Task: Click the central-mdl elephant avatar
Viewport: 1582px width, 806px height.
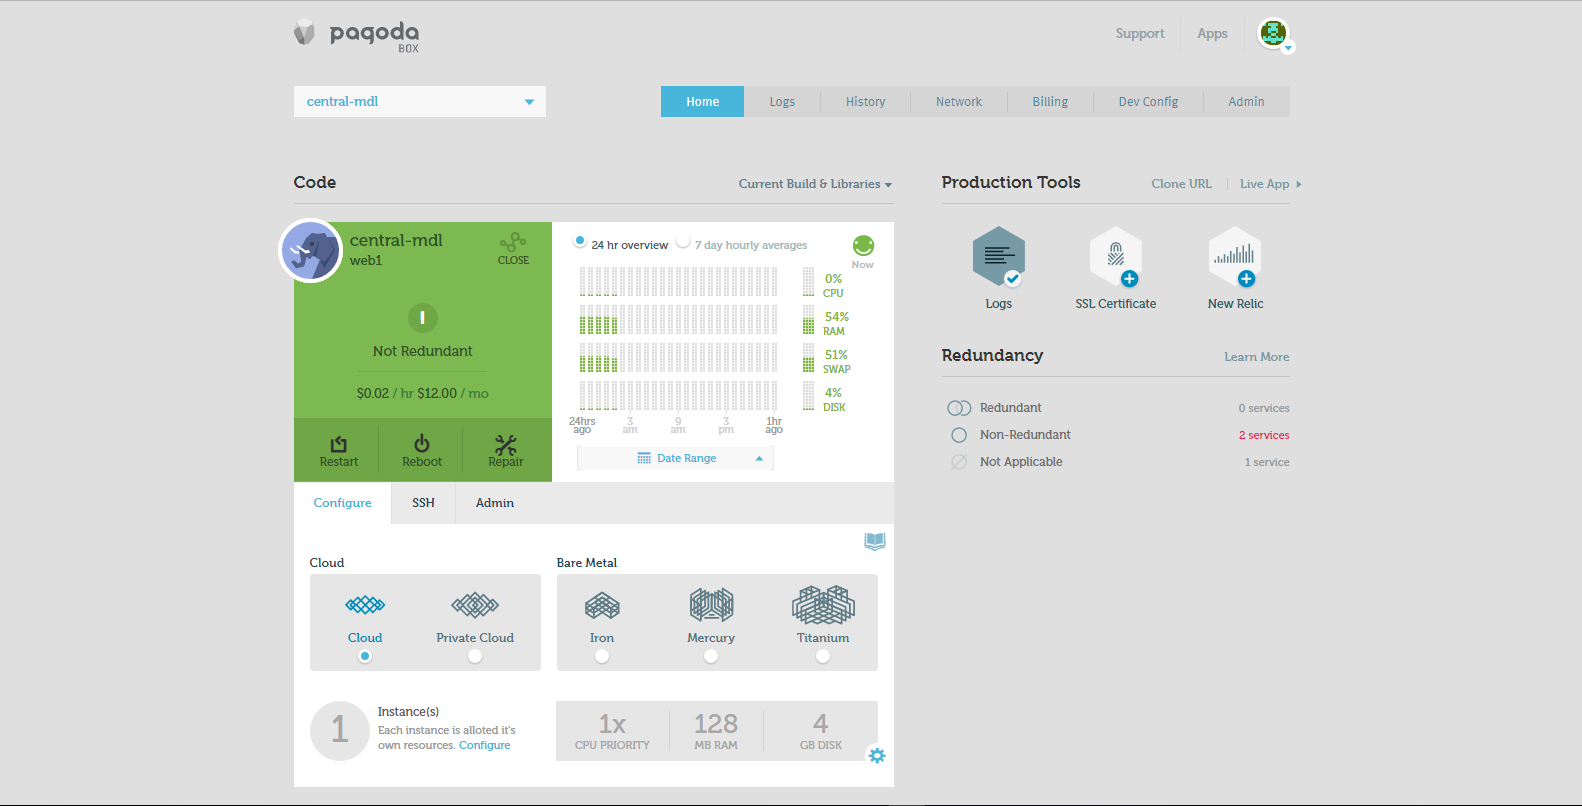Action: (311, 251)
